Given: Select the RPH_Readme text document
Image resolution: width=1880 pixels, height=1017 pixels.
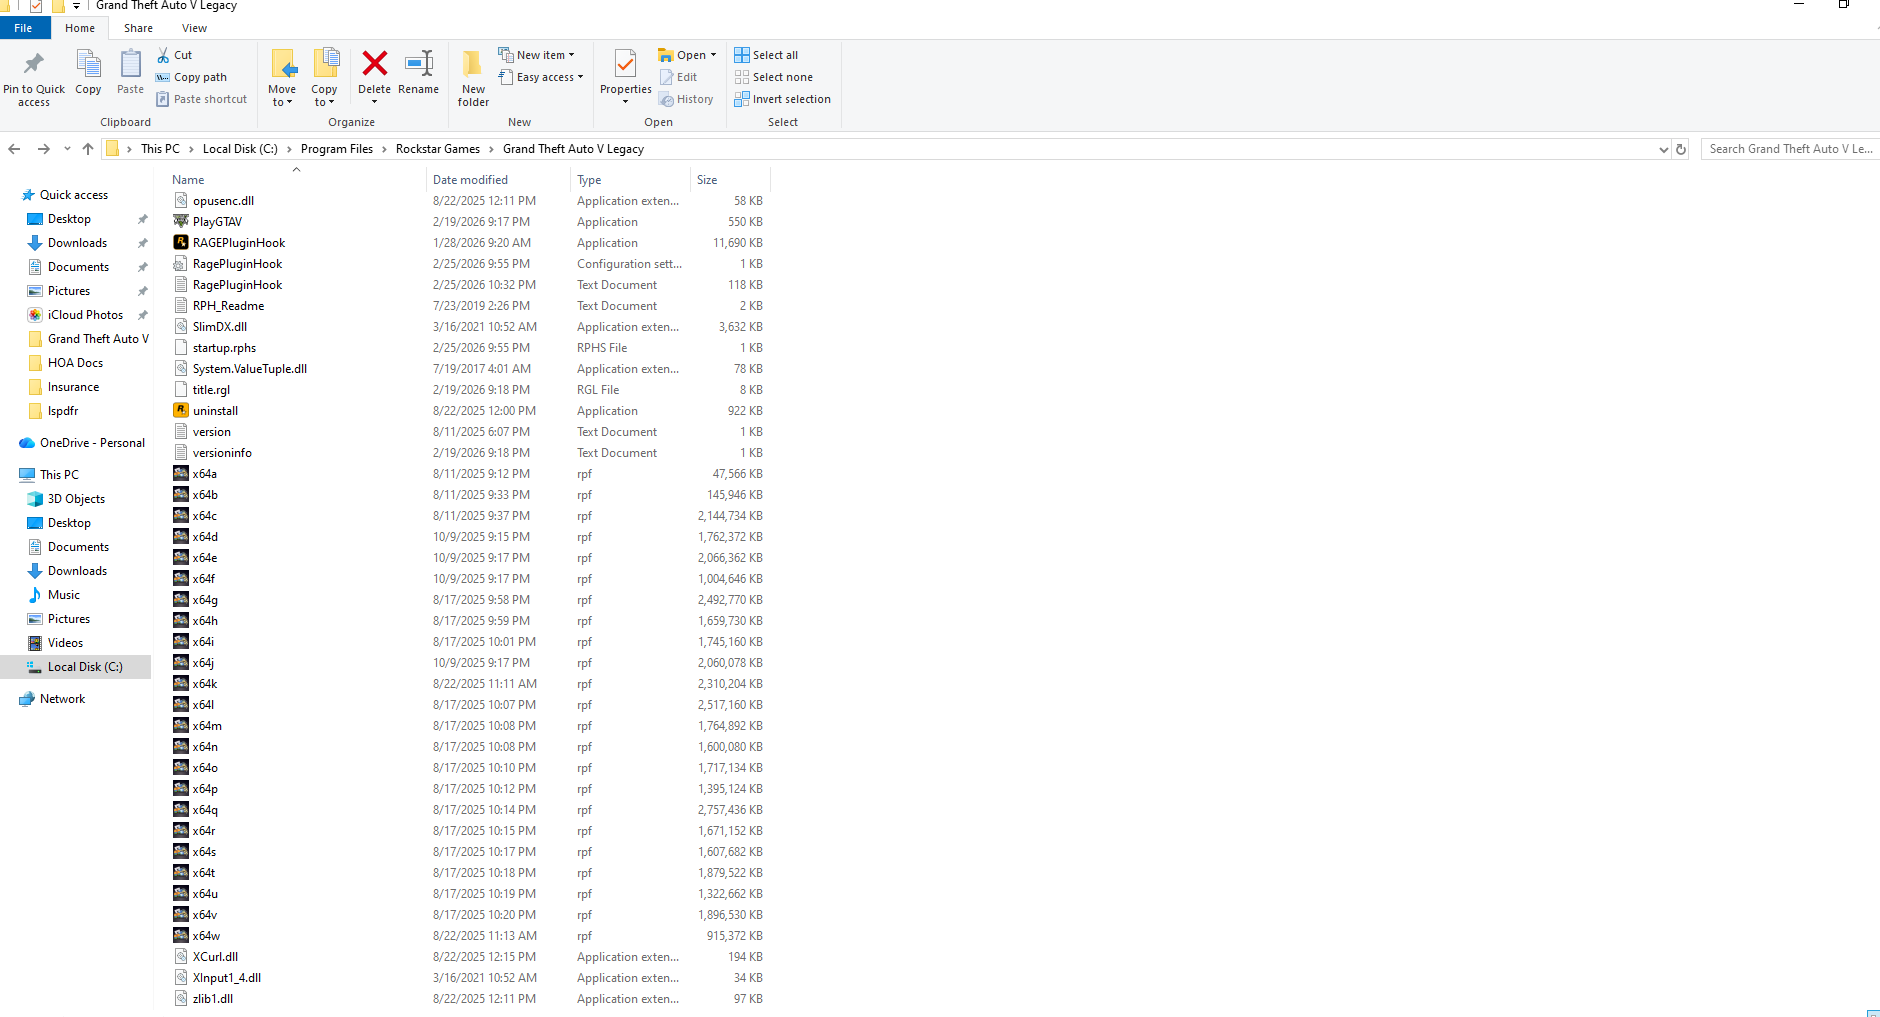Looking at the screenshot, I should 218,306.
